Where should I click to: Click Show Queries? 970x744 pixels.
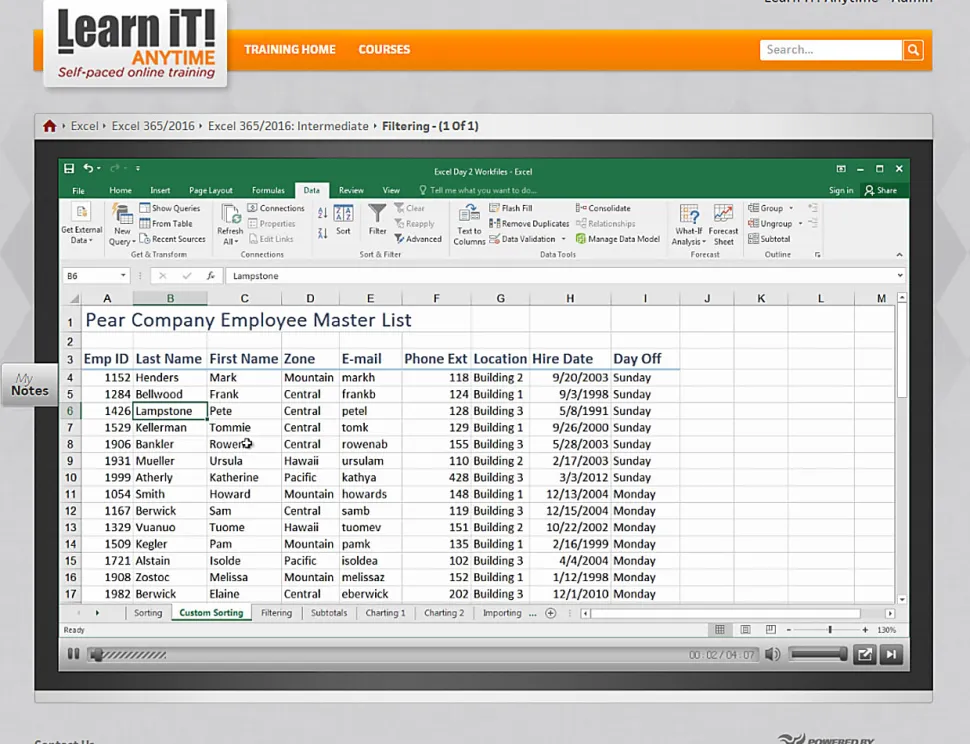click(170, 208)
